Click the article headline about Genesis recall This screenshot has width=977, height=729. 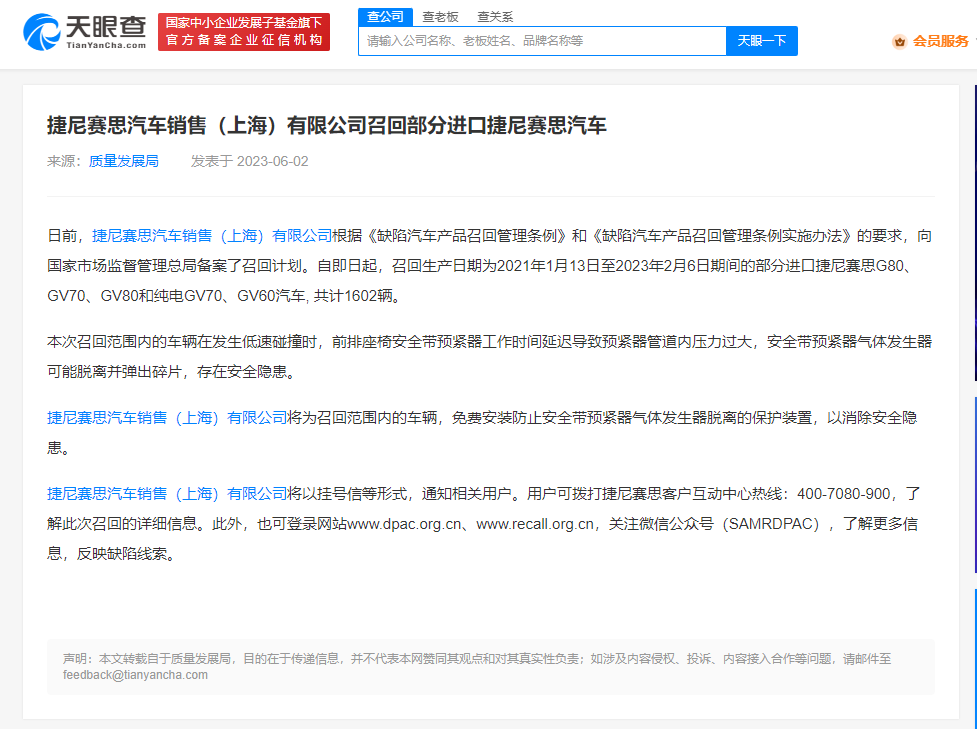coord(326,125)
